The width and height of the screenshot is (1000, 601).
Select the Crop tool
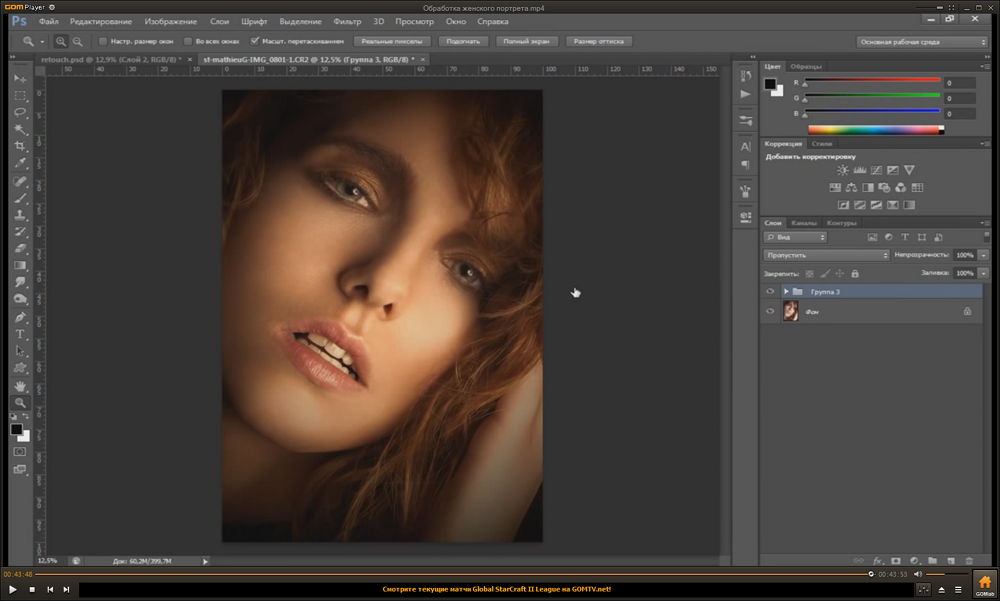pyautogui.click(x=20, y=146)
